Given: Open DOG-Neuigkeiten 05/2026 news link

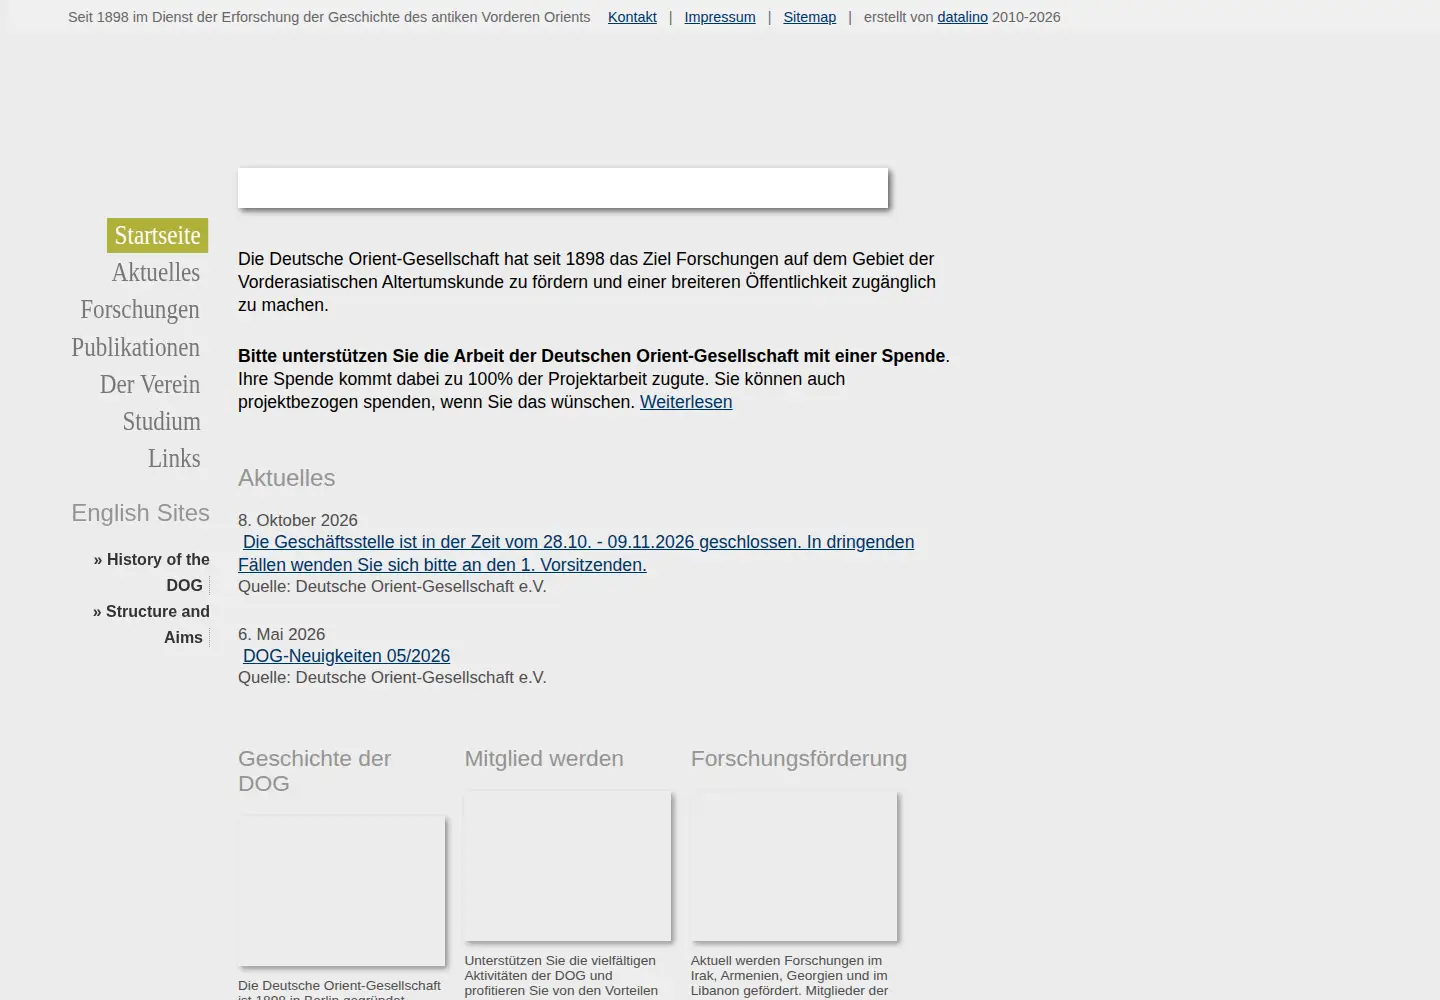Looking at the screenshot, I should point(346,656).
